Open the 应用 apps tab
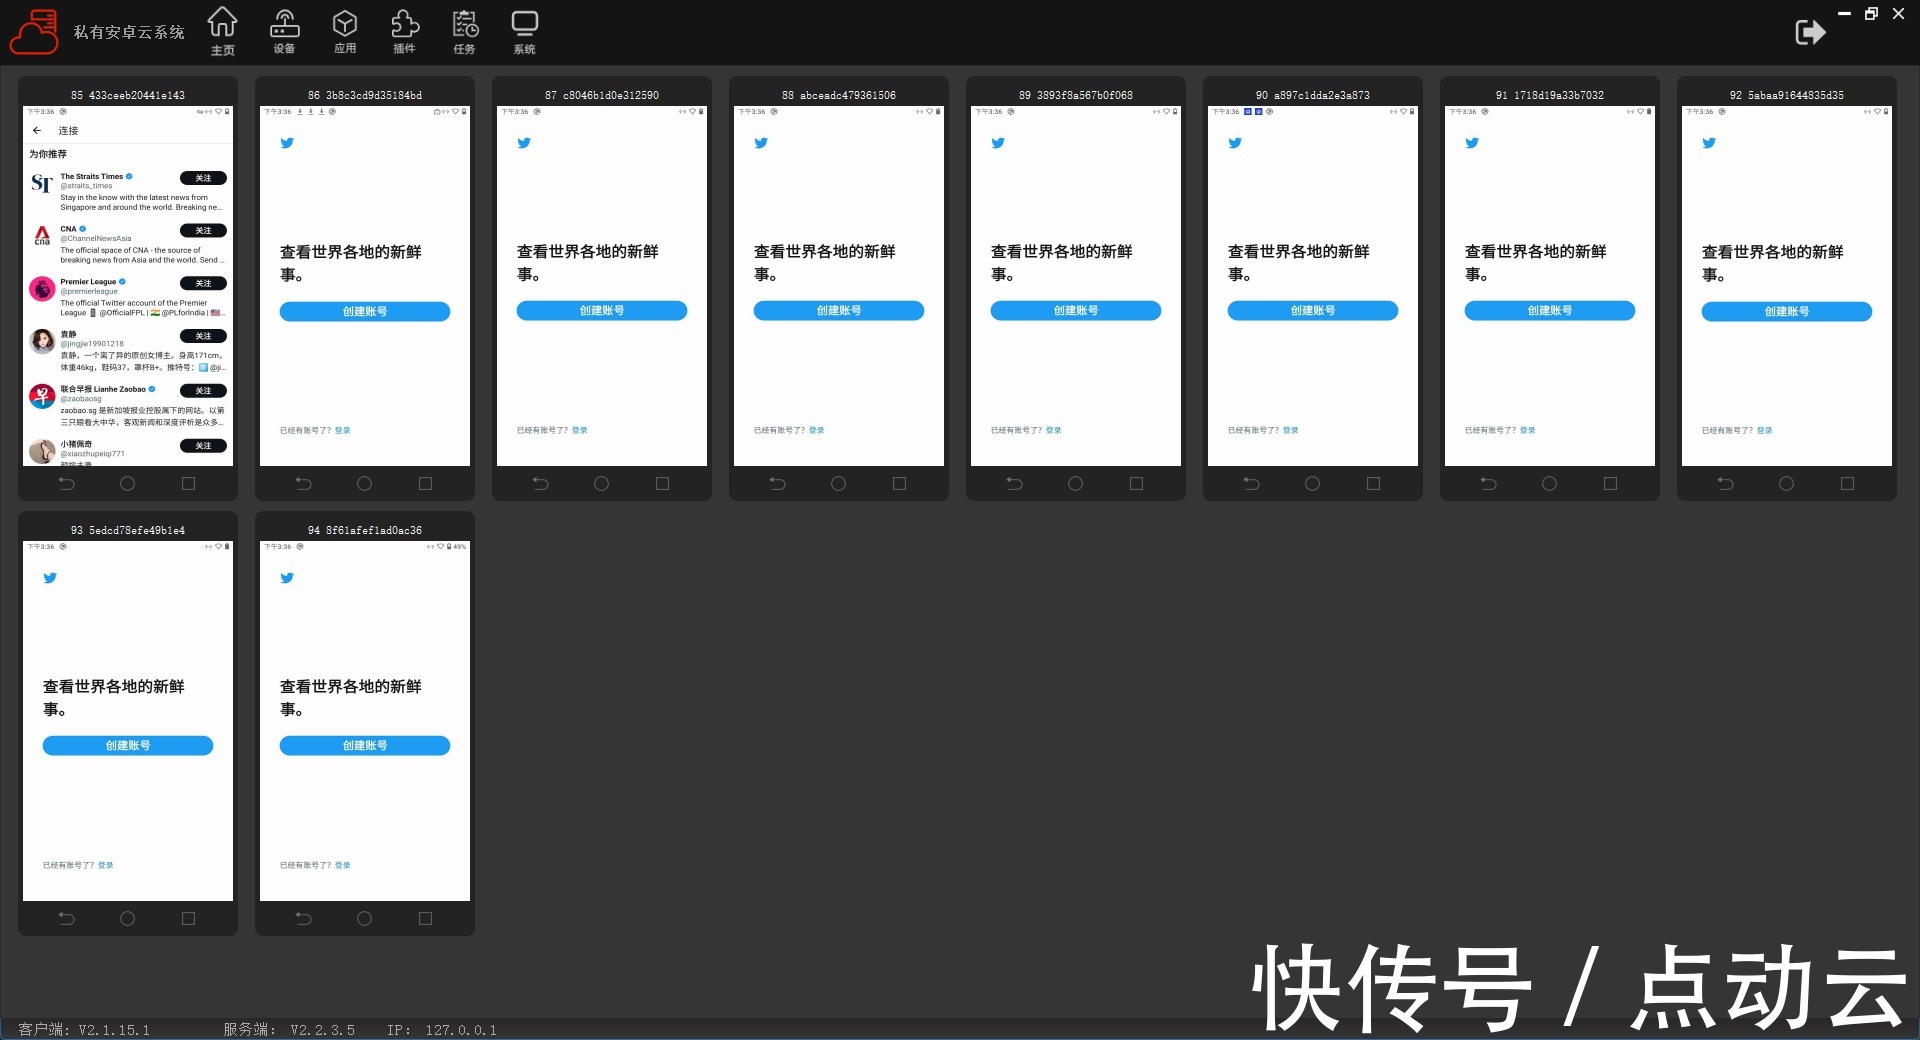Screen dimensions: 1920x1040 345,31
